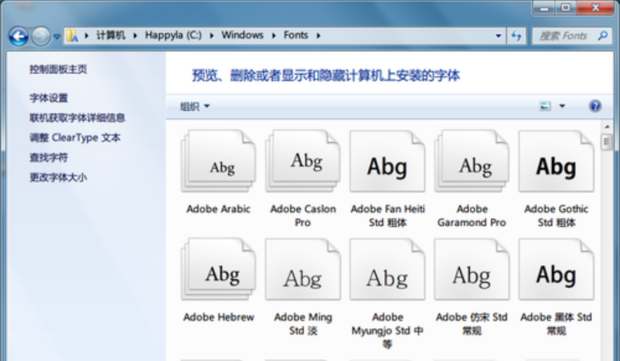The height and width of the screenshot is (361, 620).
Task: Select Adobe Gothic Std font icon
Action: 556,162
